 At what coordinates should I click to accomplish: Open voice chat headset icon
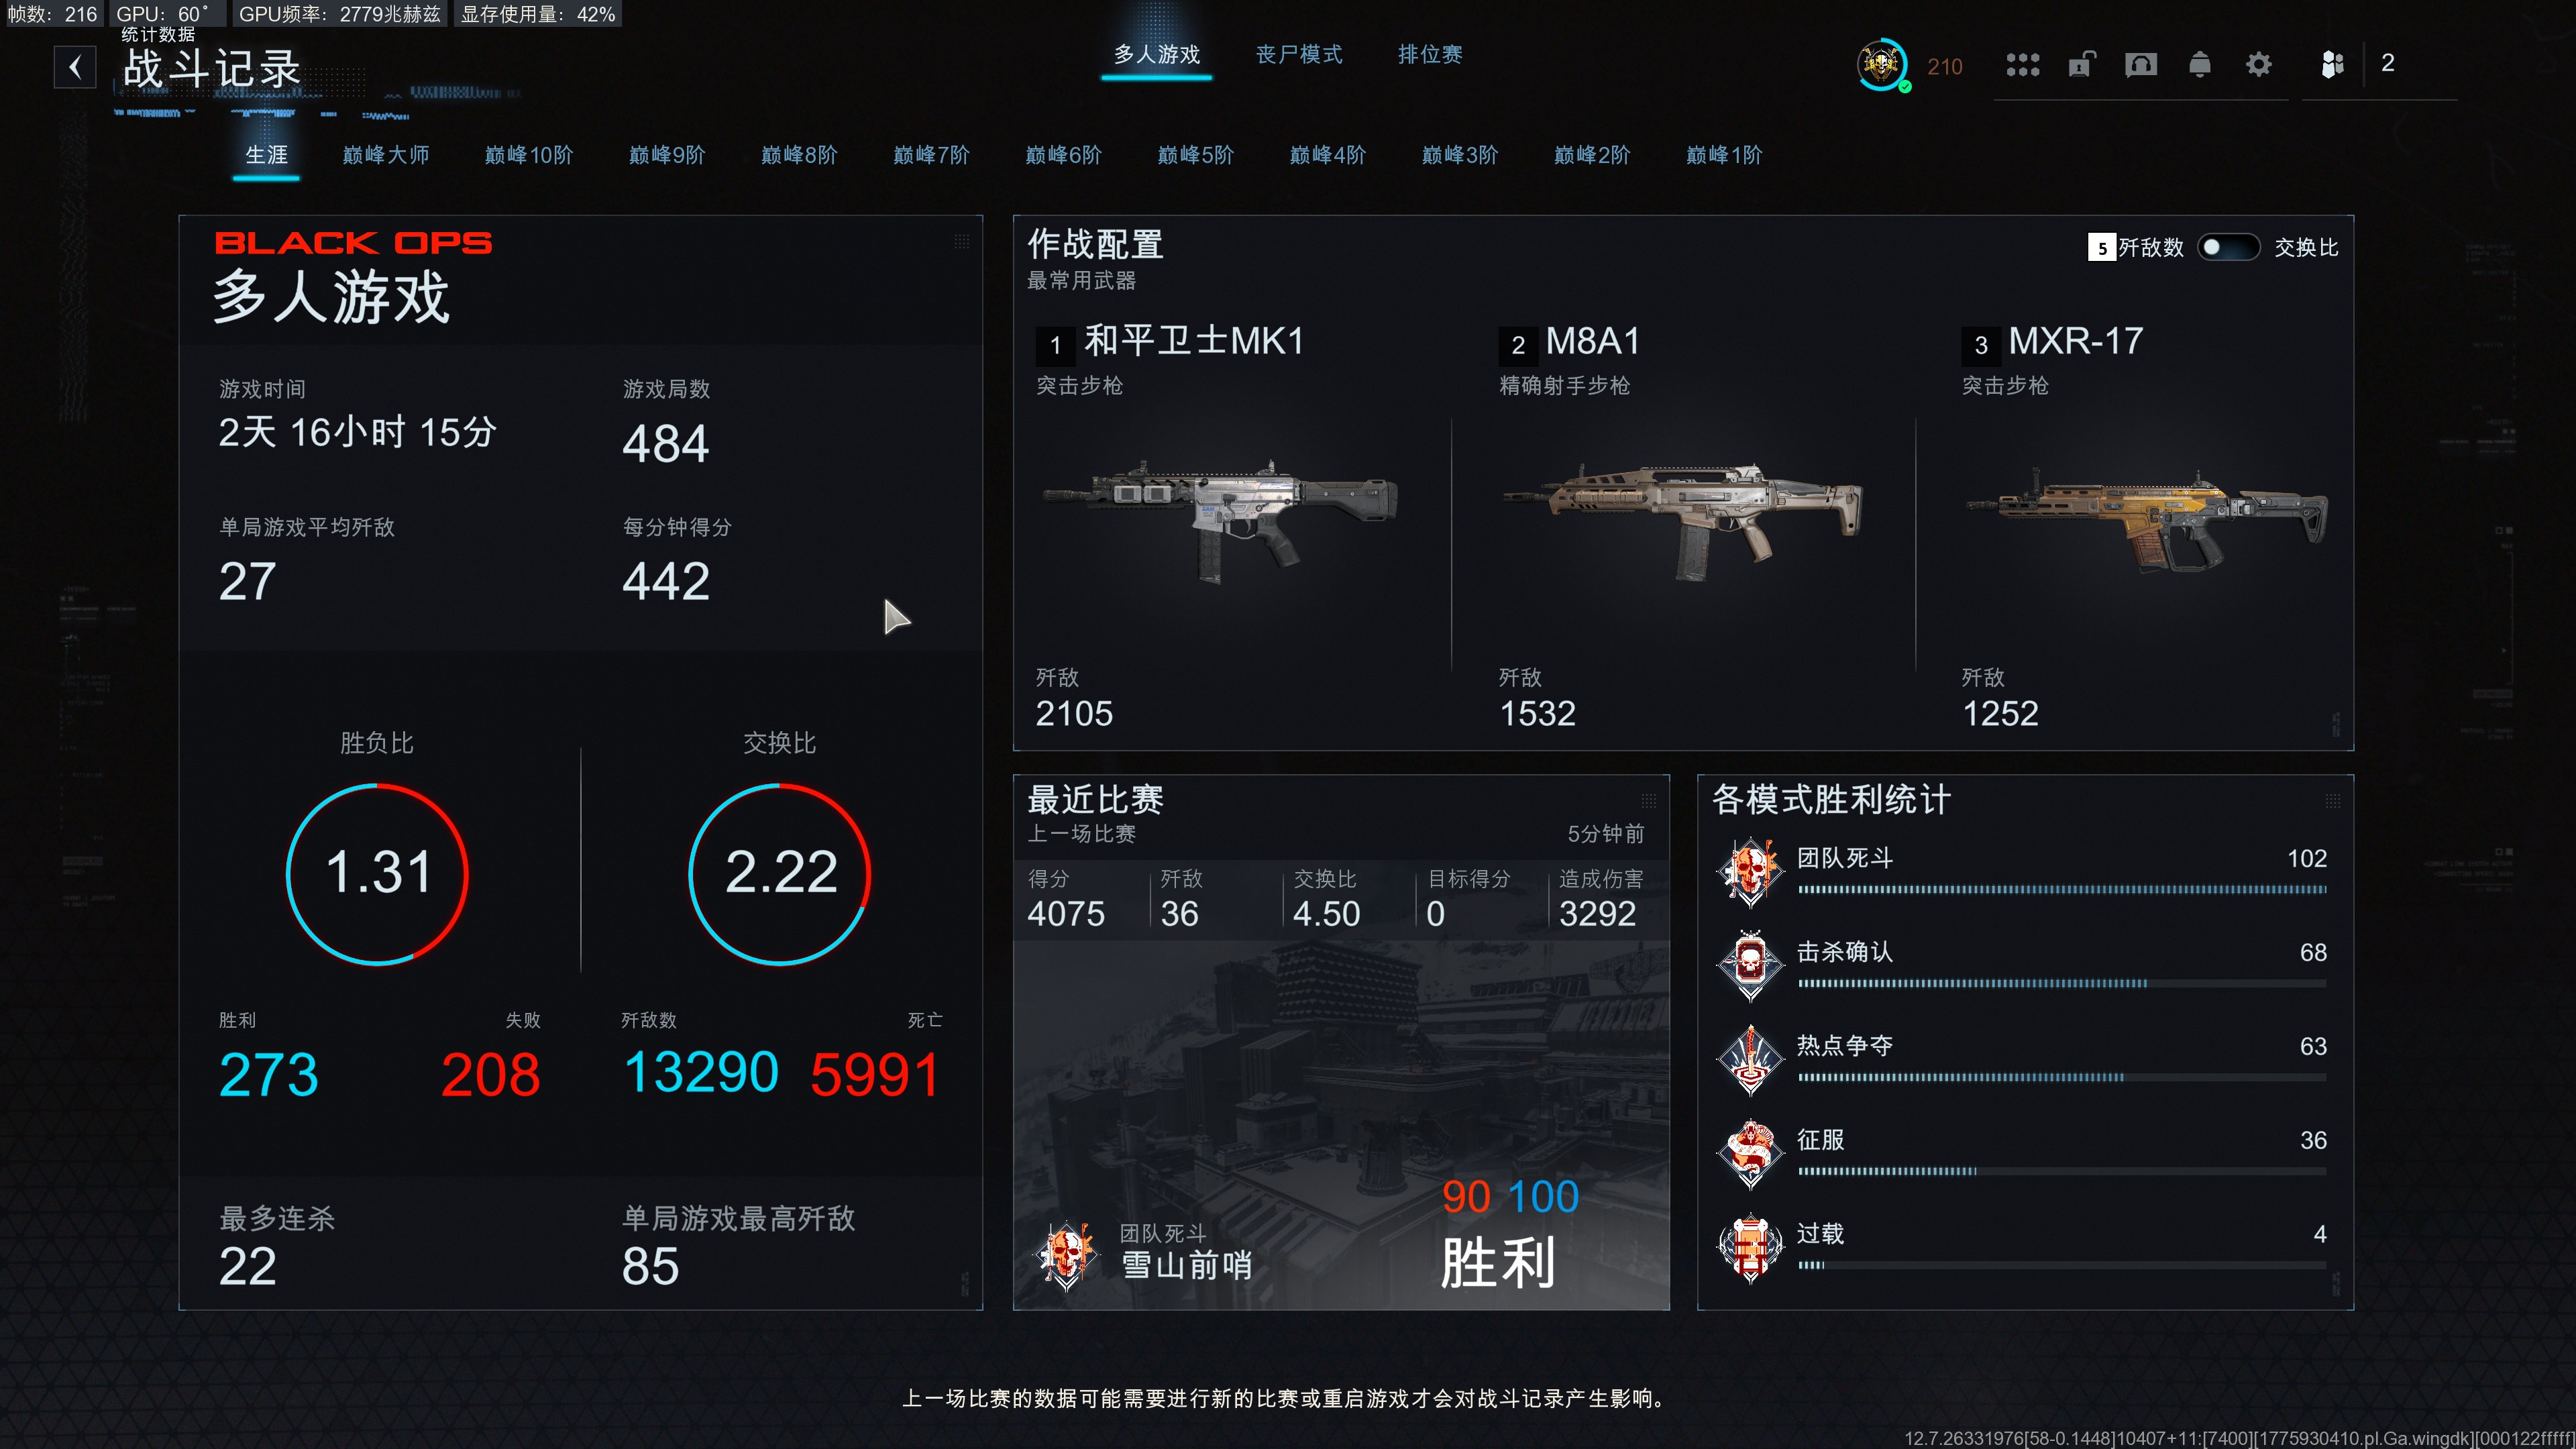point(2140,65)
